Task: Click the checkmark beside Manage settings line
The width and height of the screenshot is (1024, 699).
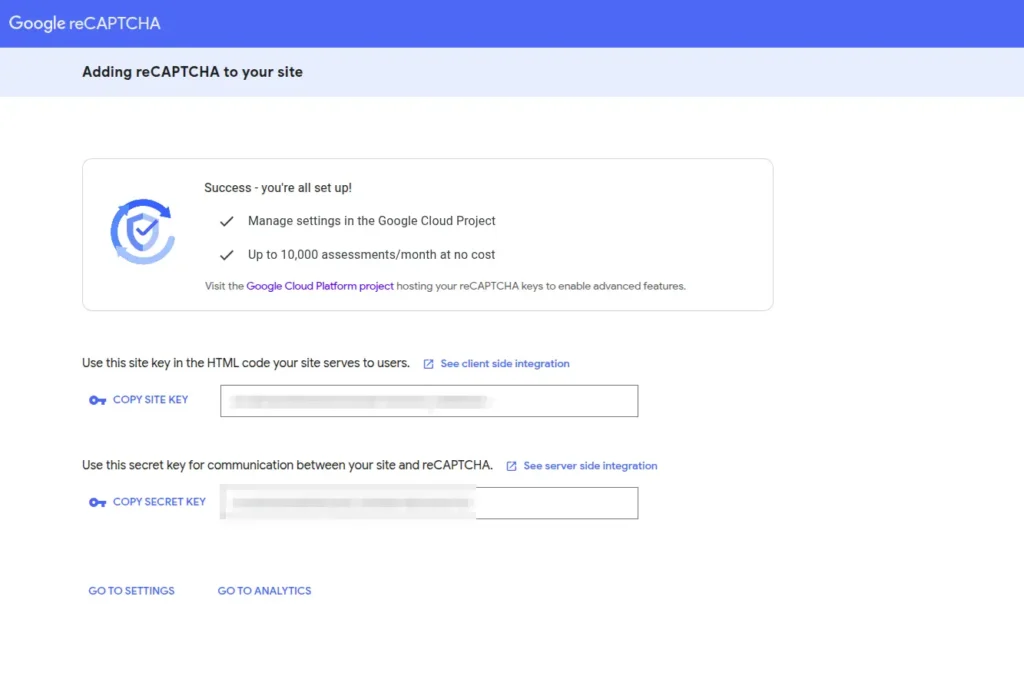Action: coord(227,221)
